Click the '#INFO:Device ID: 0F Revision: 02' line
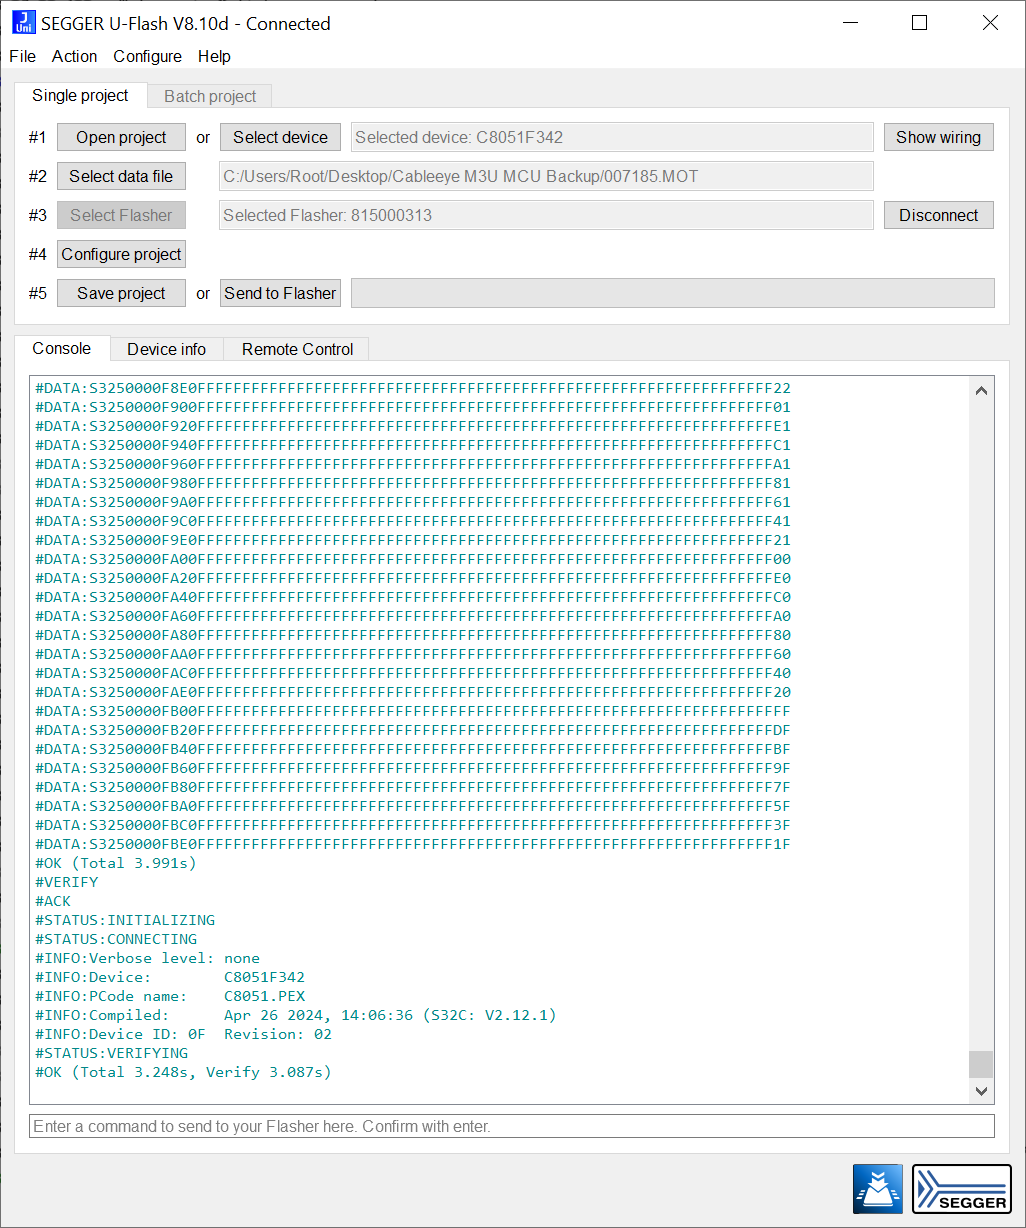This screenshot has width=1026, height=1228. (184, 1034)
